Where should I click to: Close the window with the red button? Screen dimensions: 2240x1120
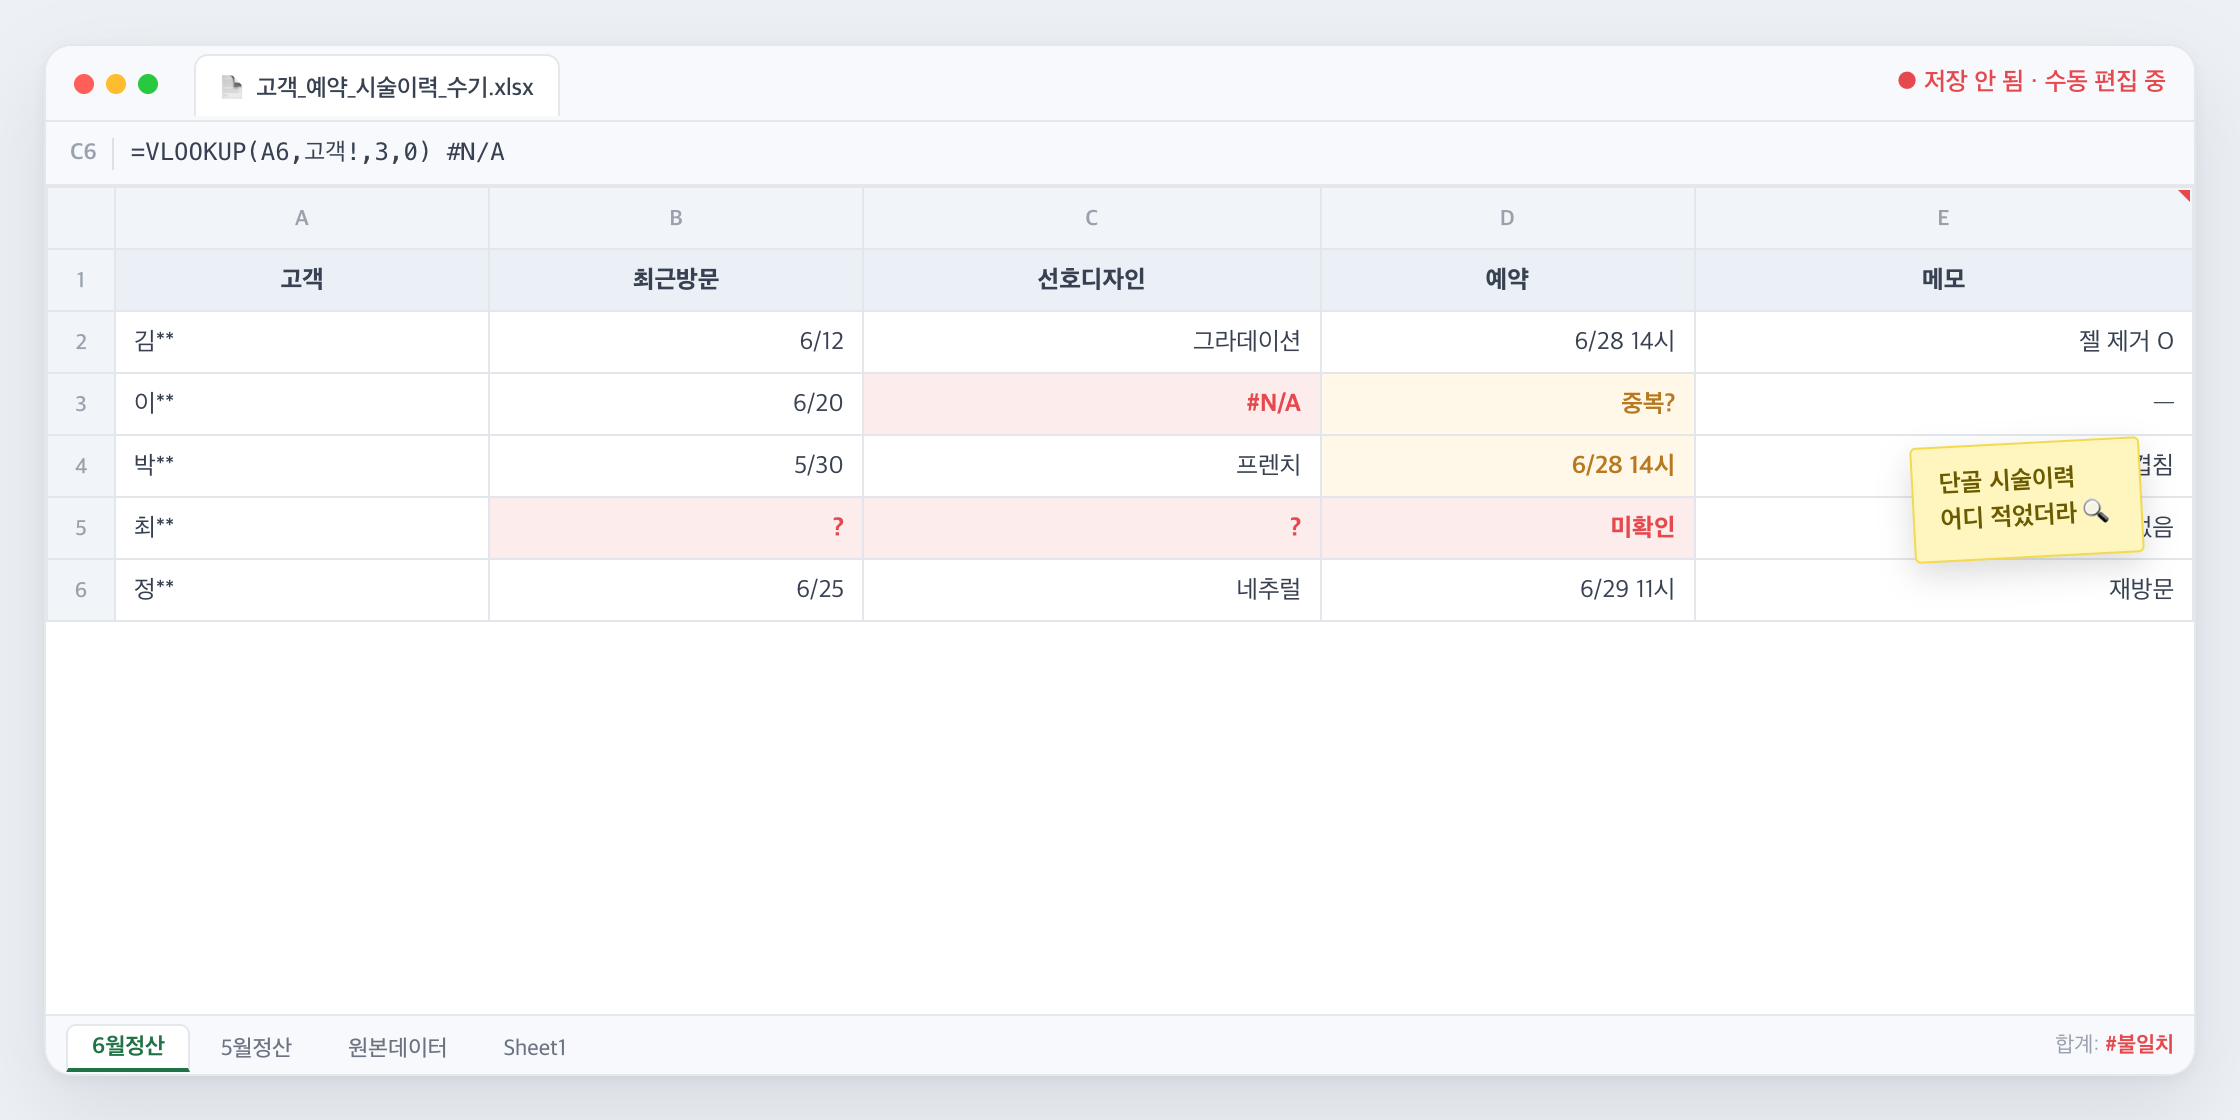[84, 84]
